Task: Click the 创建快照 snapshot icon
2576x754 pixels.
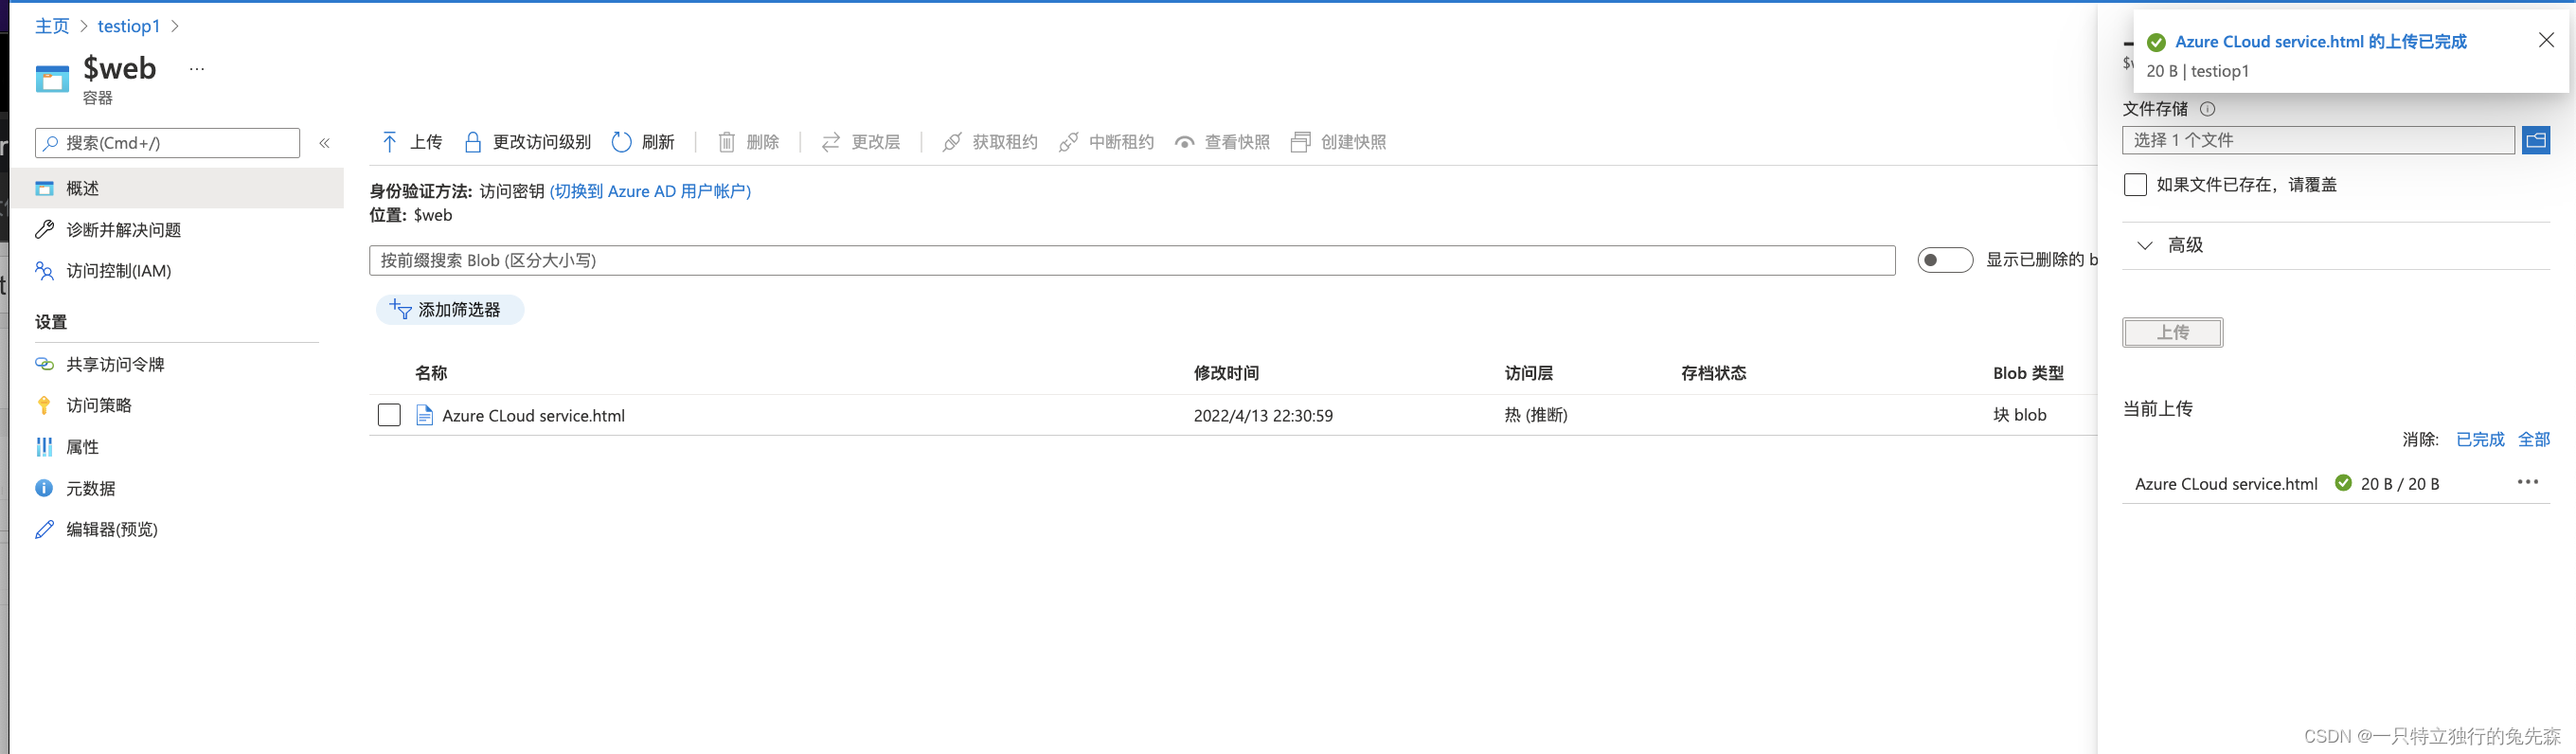Action: [1300, 142]
